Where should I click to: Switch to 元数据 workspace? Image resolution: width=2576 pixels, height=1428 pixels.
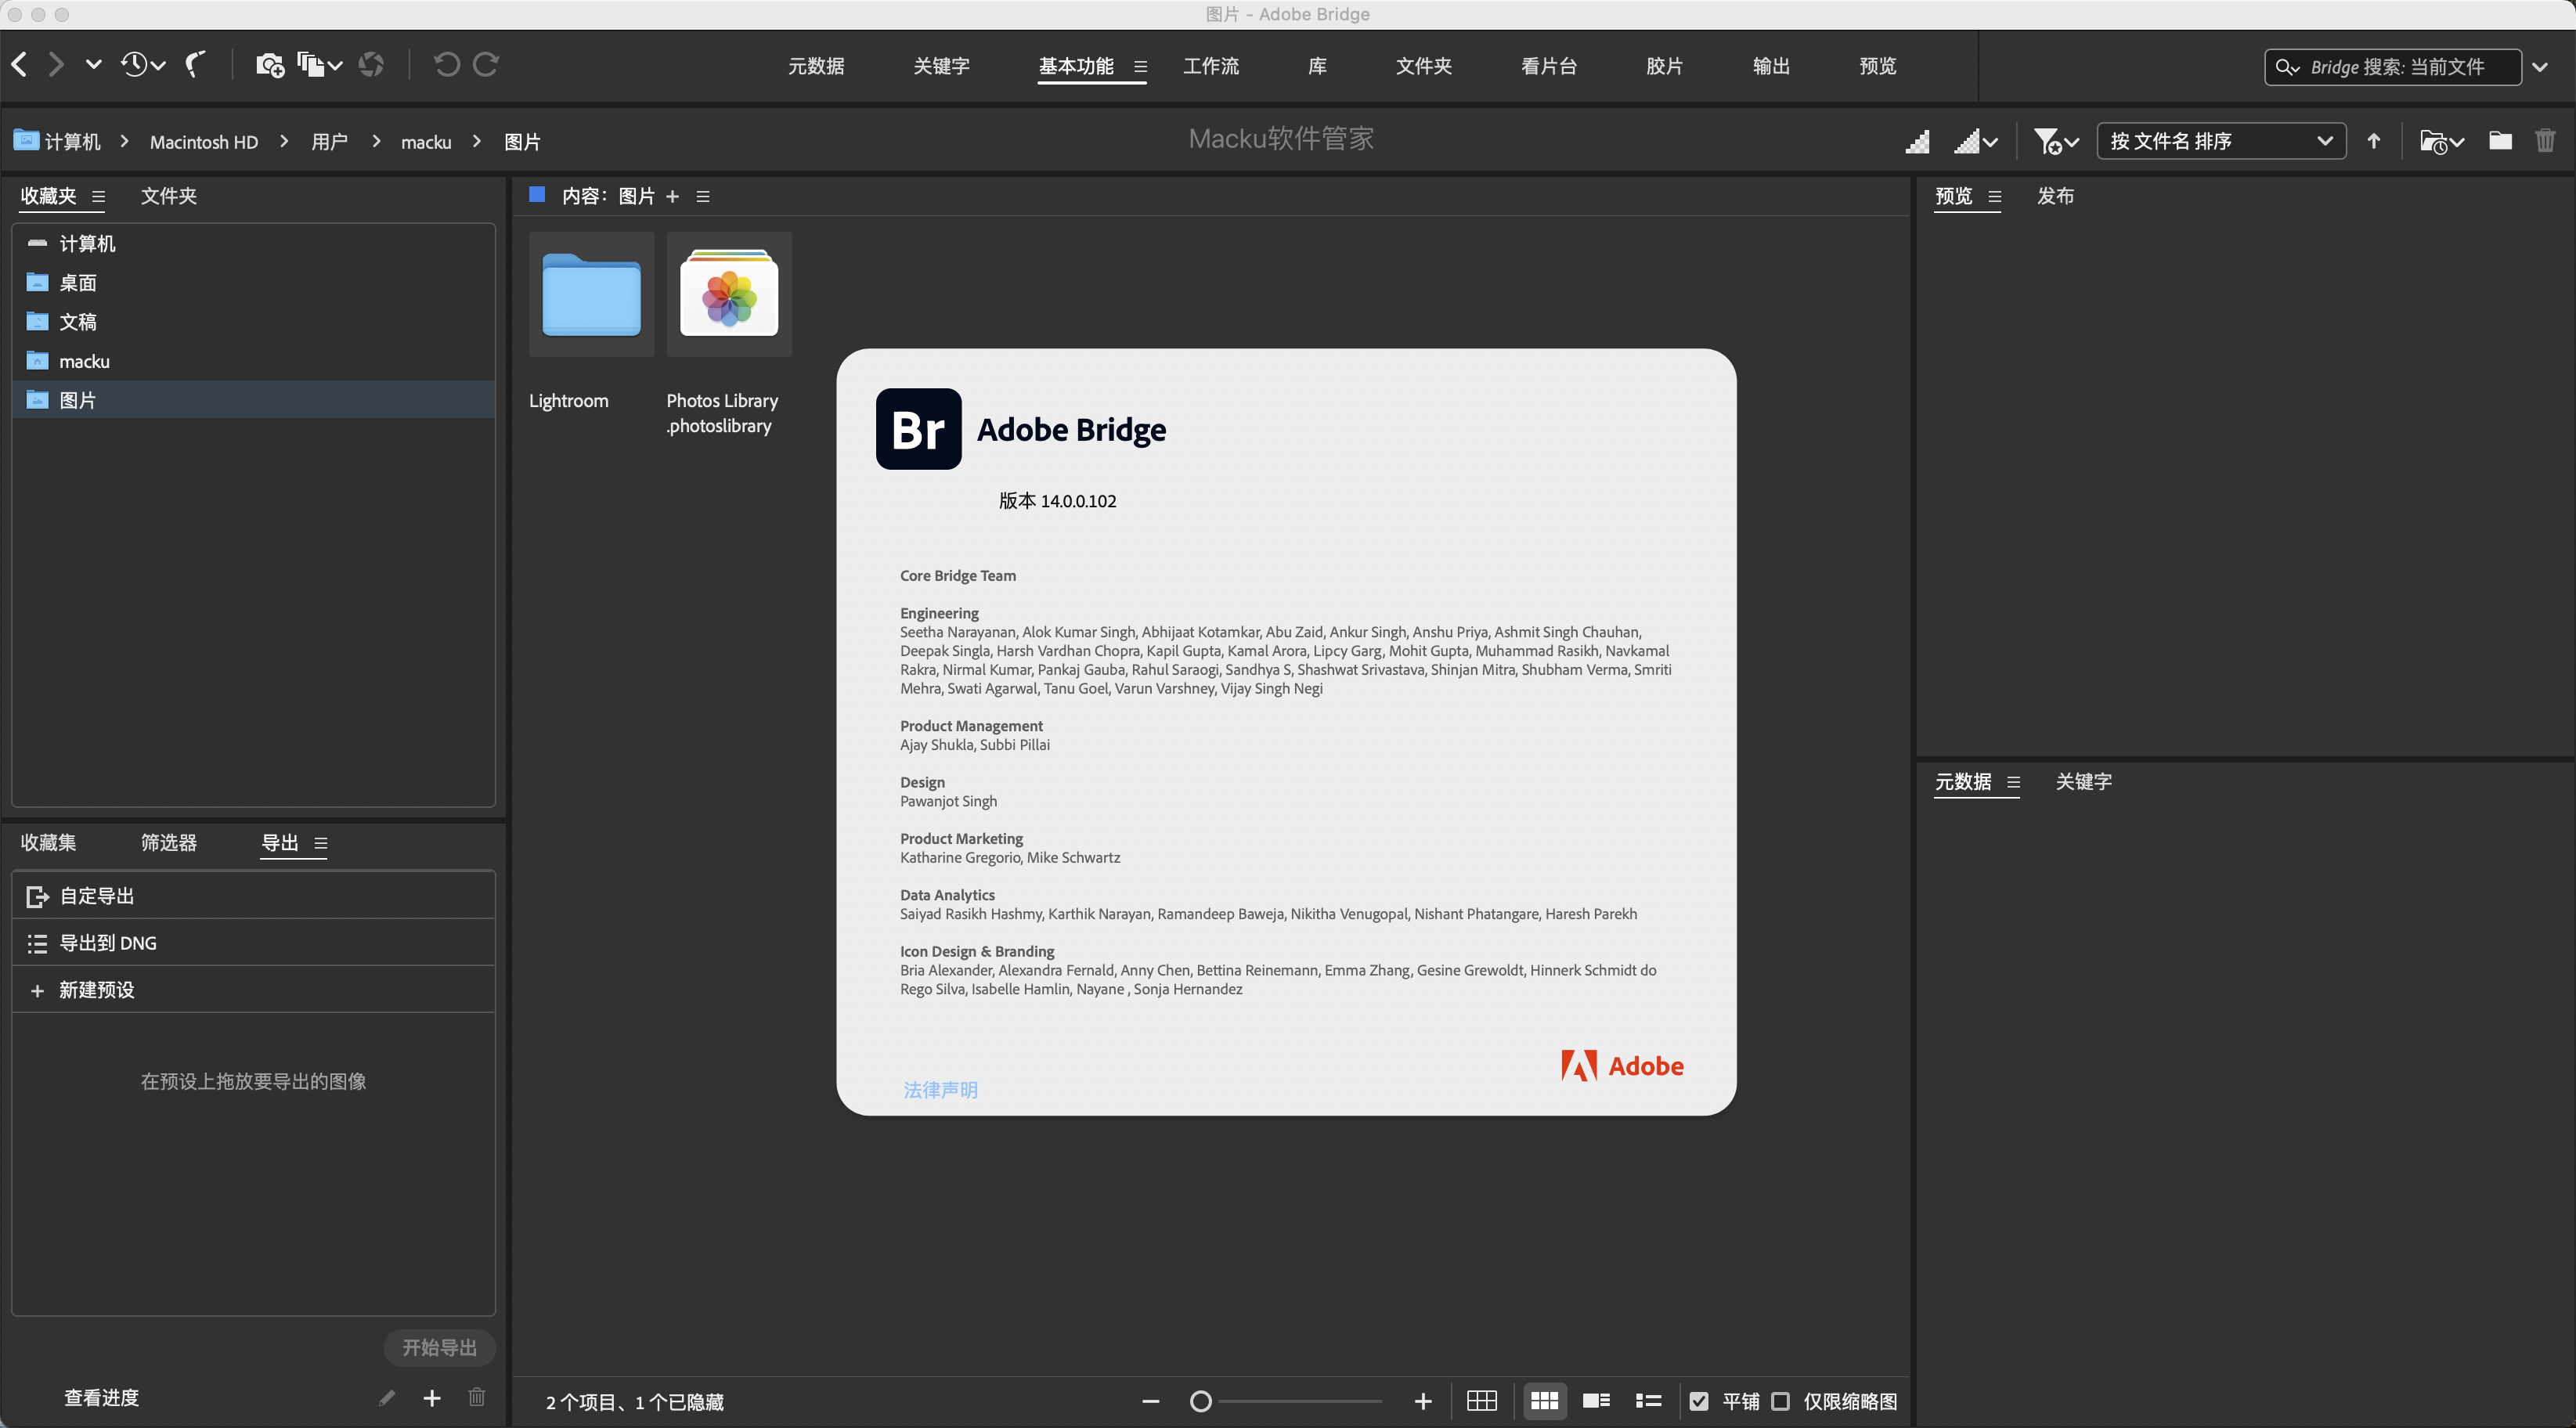click(816, 66)
